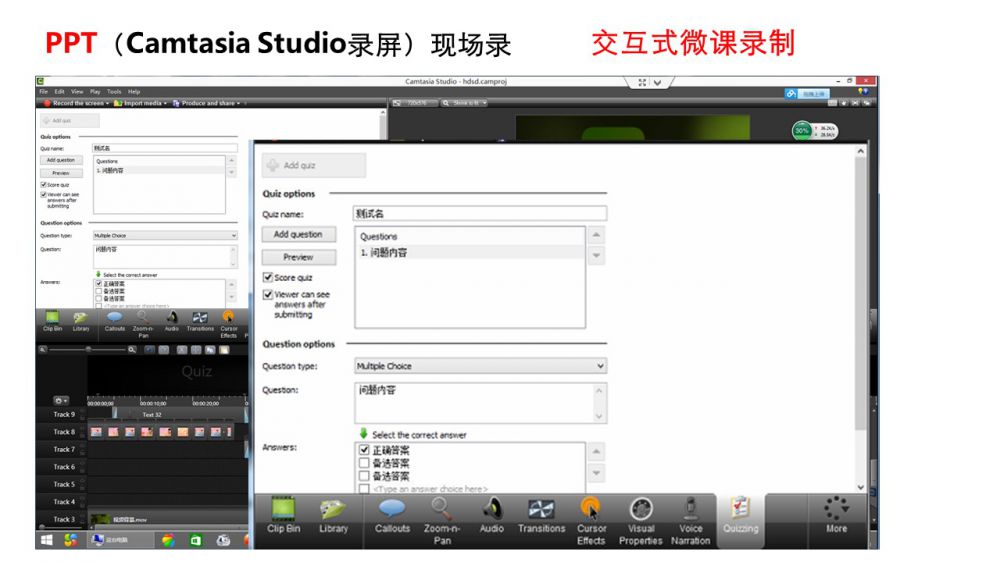This screenshot has width=1000, height=562.
Task: Uncheck the first answer 正确答案 checkbox
Action: 364,451
